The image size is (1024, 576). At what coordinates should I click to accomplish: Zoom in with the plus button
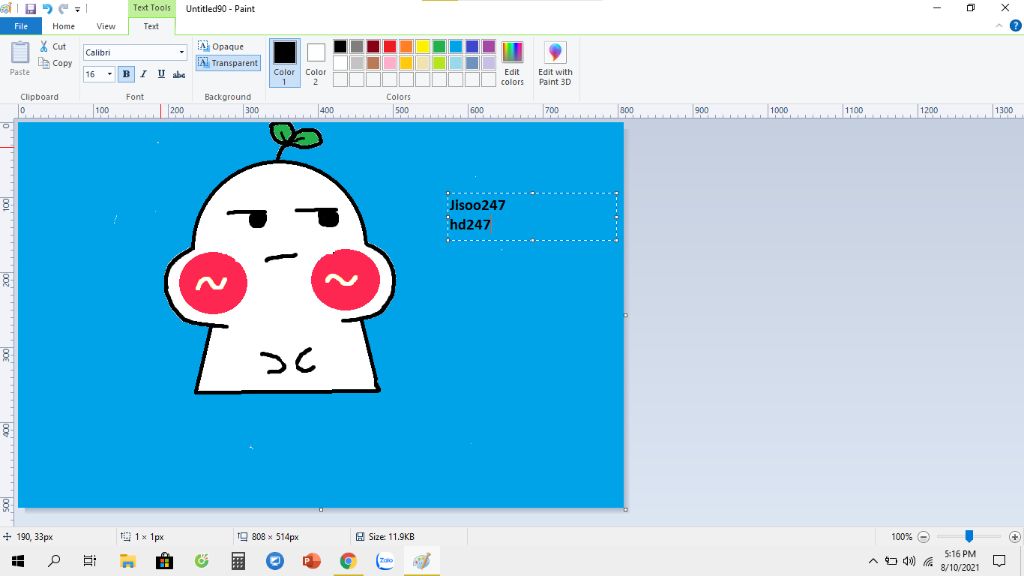click(1014, 537)
